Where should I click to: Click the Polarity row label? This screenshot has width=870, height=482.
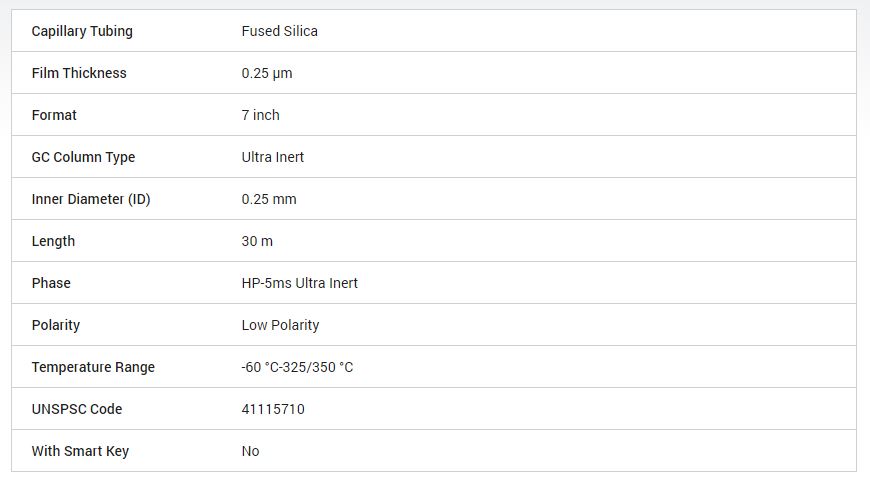(x=56, y=325)
